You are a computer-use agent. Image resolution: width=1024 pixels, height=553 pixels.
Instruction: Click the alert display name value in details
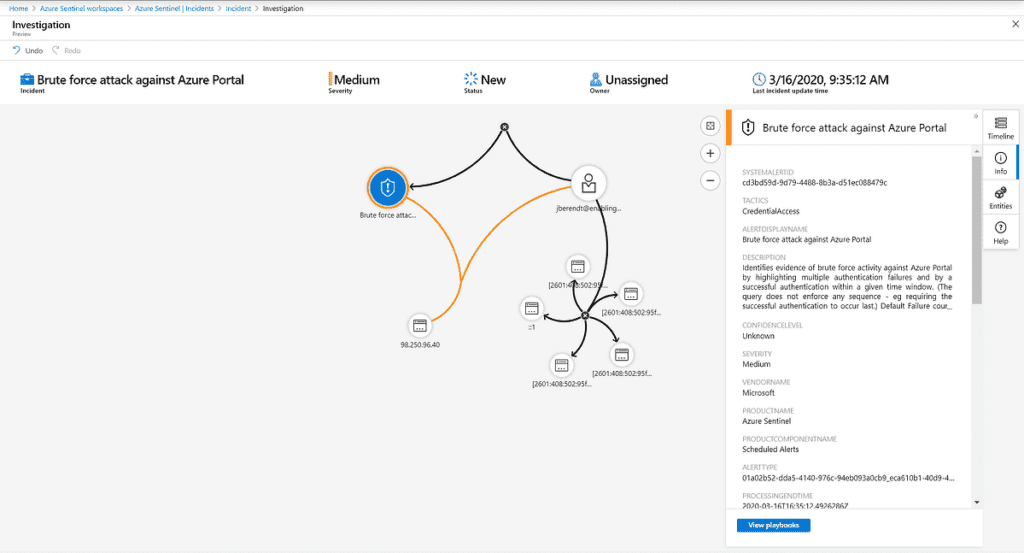pos(807,240)
